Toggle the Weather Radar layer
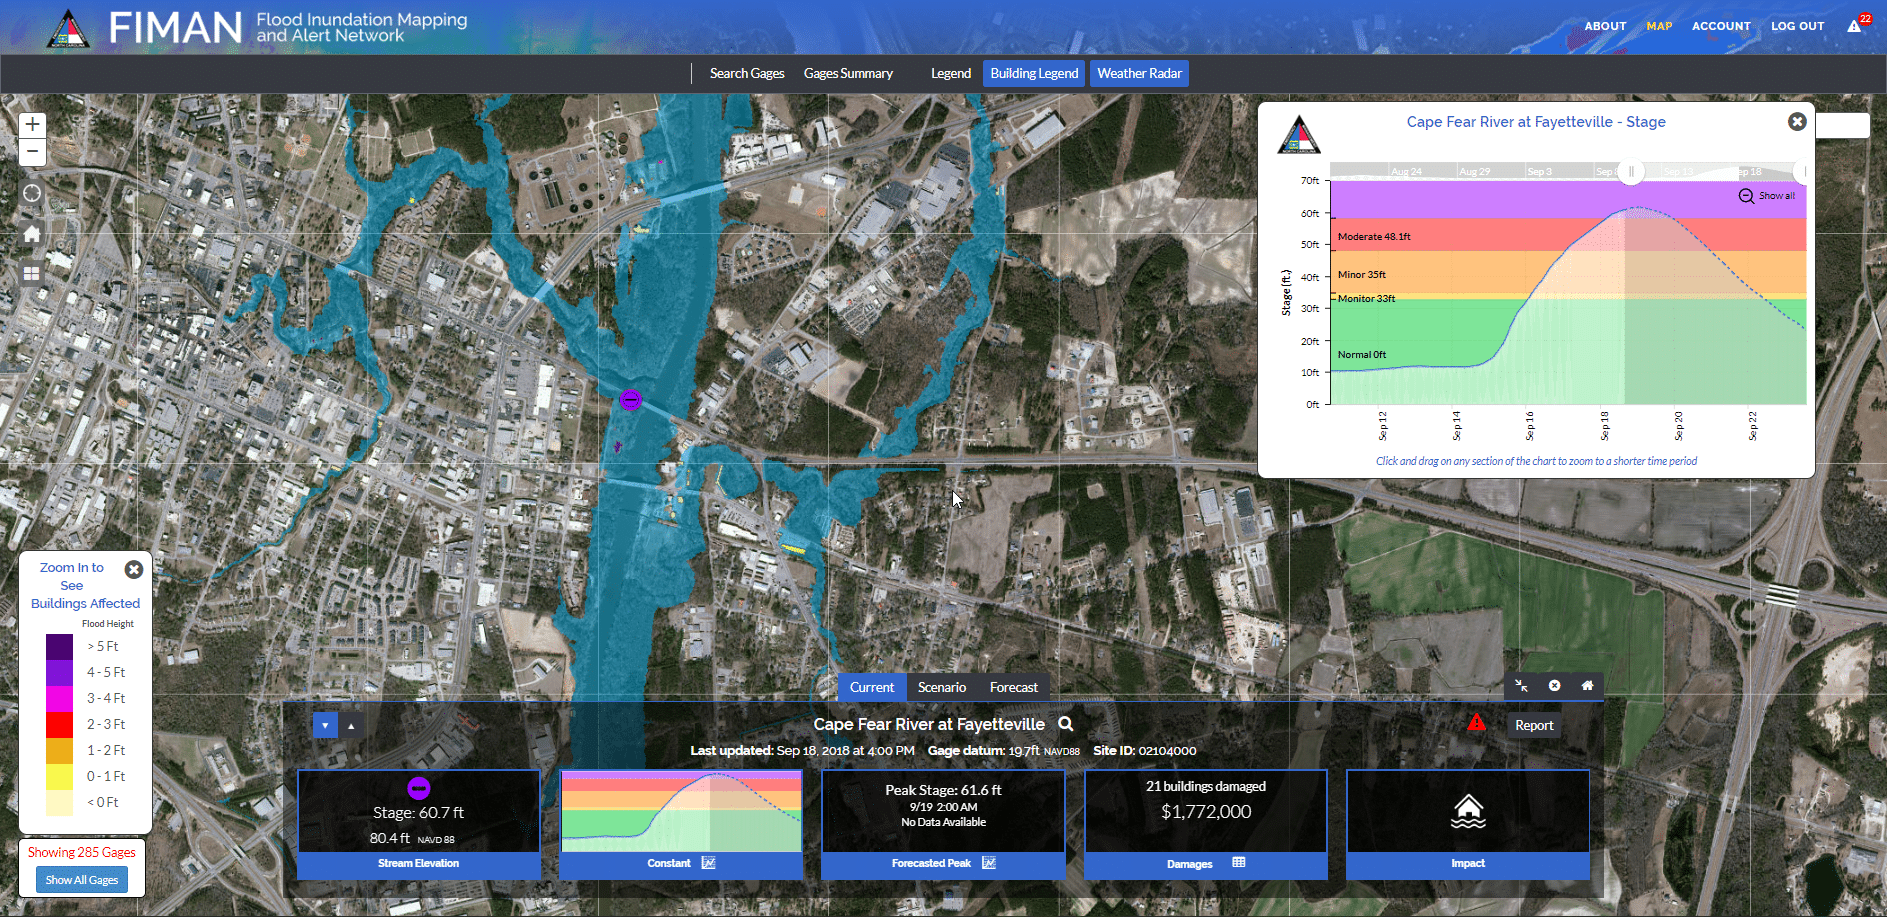This screenshot has width=1887, height=917. 1139,73
